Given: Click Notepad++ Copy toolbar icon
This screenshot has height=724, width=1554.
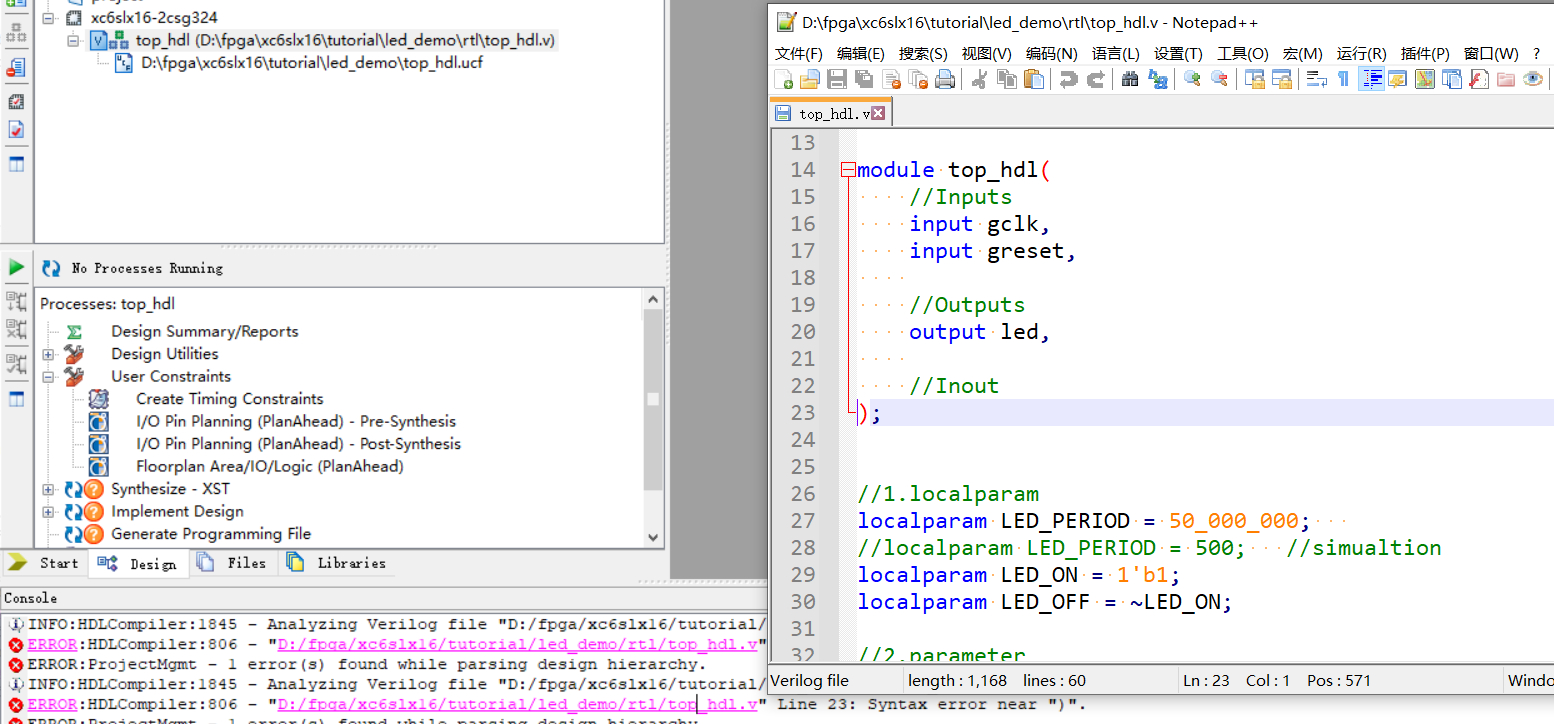Looking at the screenshot, I should 1007,80.
